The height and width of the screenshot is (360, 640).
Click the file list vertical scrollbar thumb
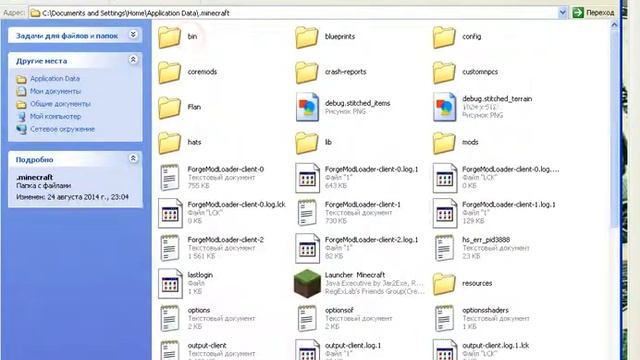614,129
